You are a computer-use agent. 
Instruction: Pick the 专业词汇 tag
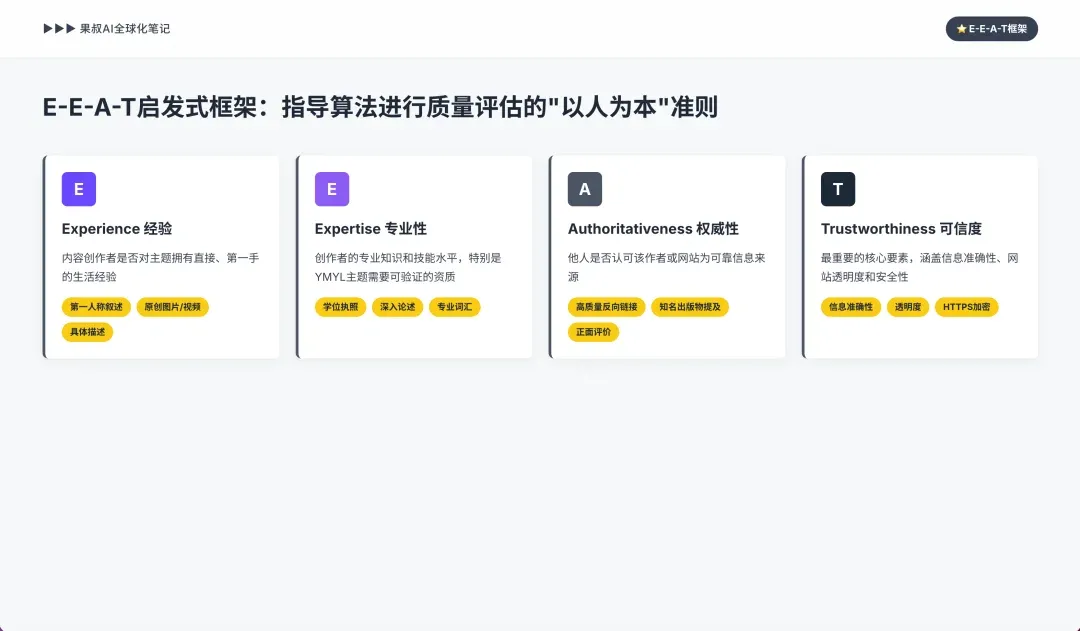(x=455, y=307)
